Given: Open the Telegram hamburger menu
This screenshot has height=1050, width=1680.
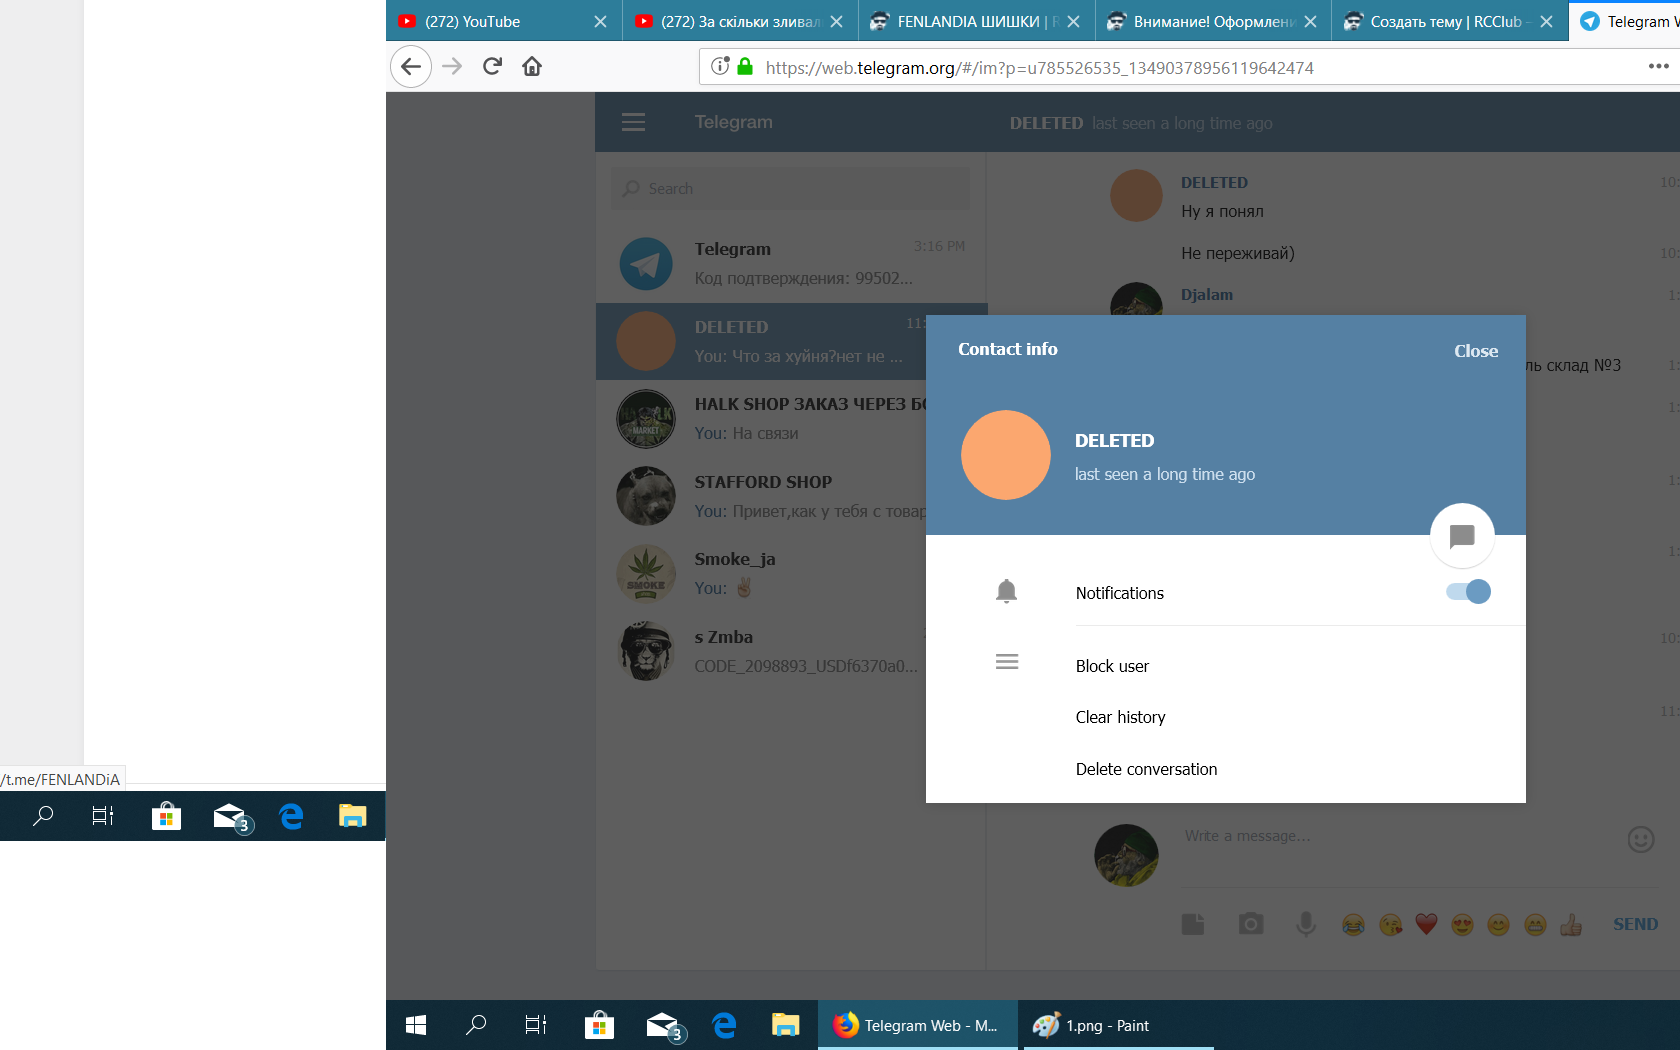Looking at the screenshot, I should point(633,122).
